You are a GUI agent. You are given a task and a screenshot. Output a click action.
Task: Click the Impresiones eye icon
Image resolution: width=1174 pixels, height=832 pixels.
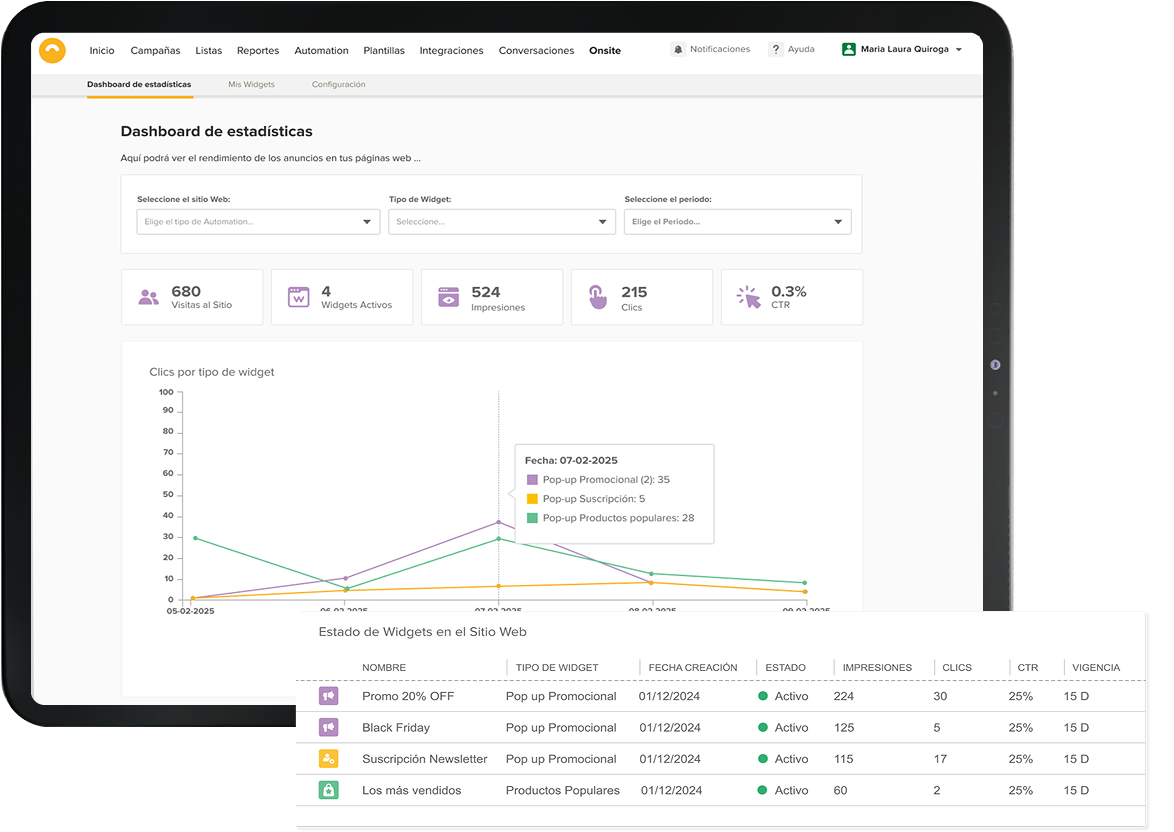tap(448, 297)
